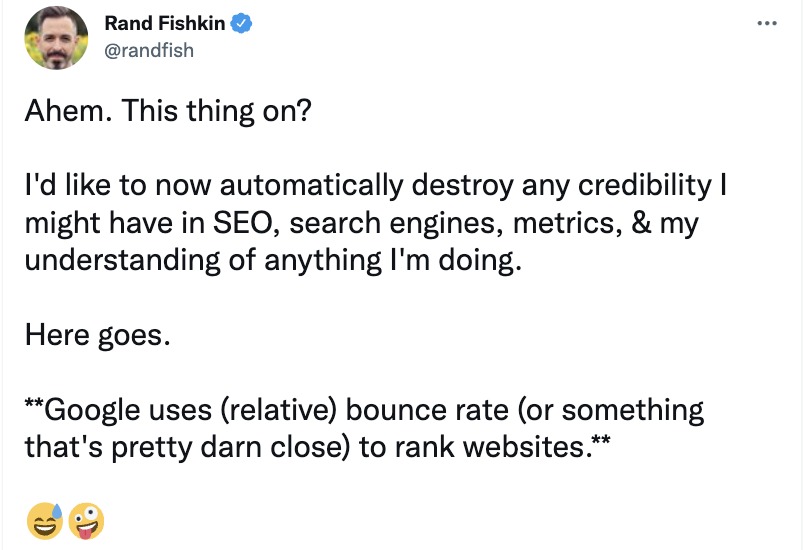This screenshot has height=550, width=803.
Task: Click the grinning sweat emoji
Action: pos(45,521)
